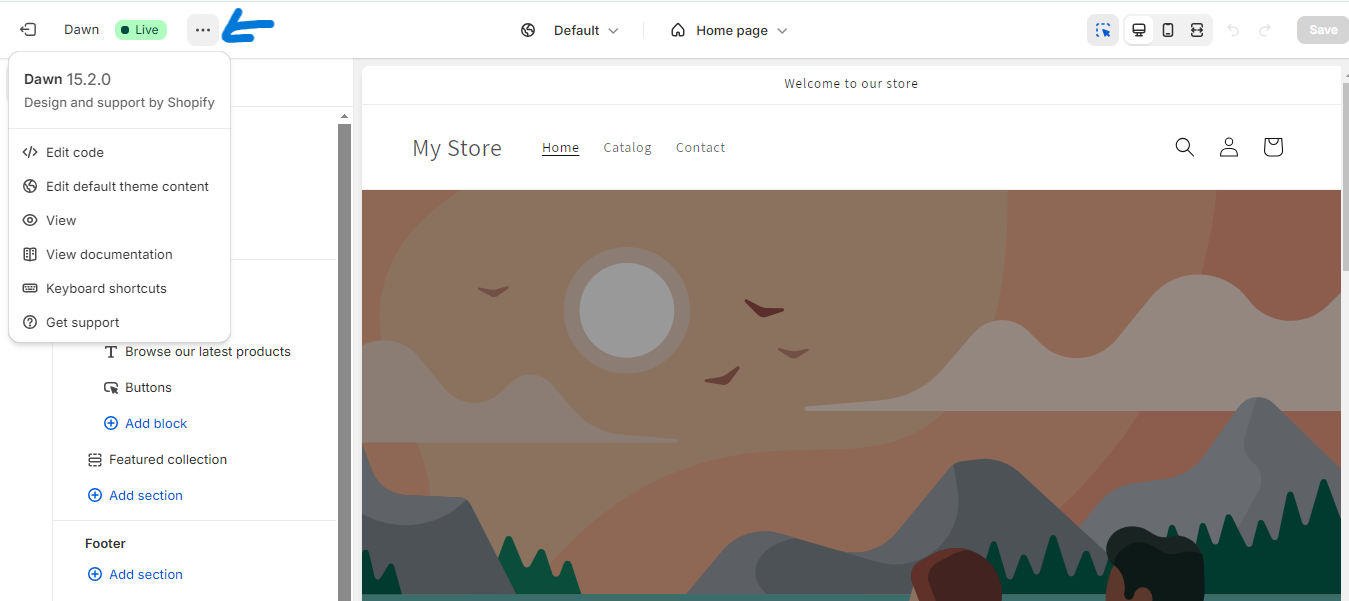This screenshot has height=601, width=1349.
Task: Select Browse our latest products block
Action: click(x=208, y=352)
